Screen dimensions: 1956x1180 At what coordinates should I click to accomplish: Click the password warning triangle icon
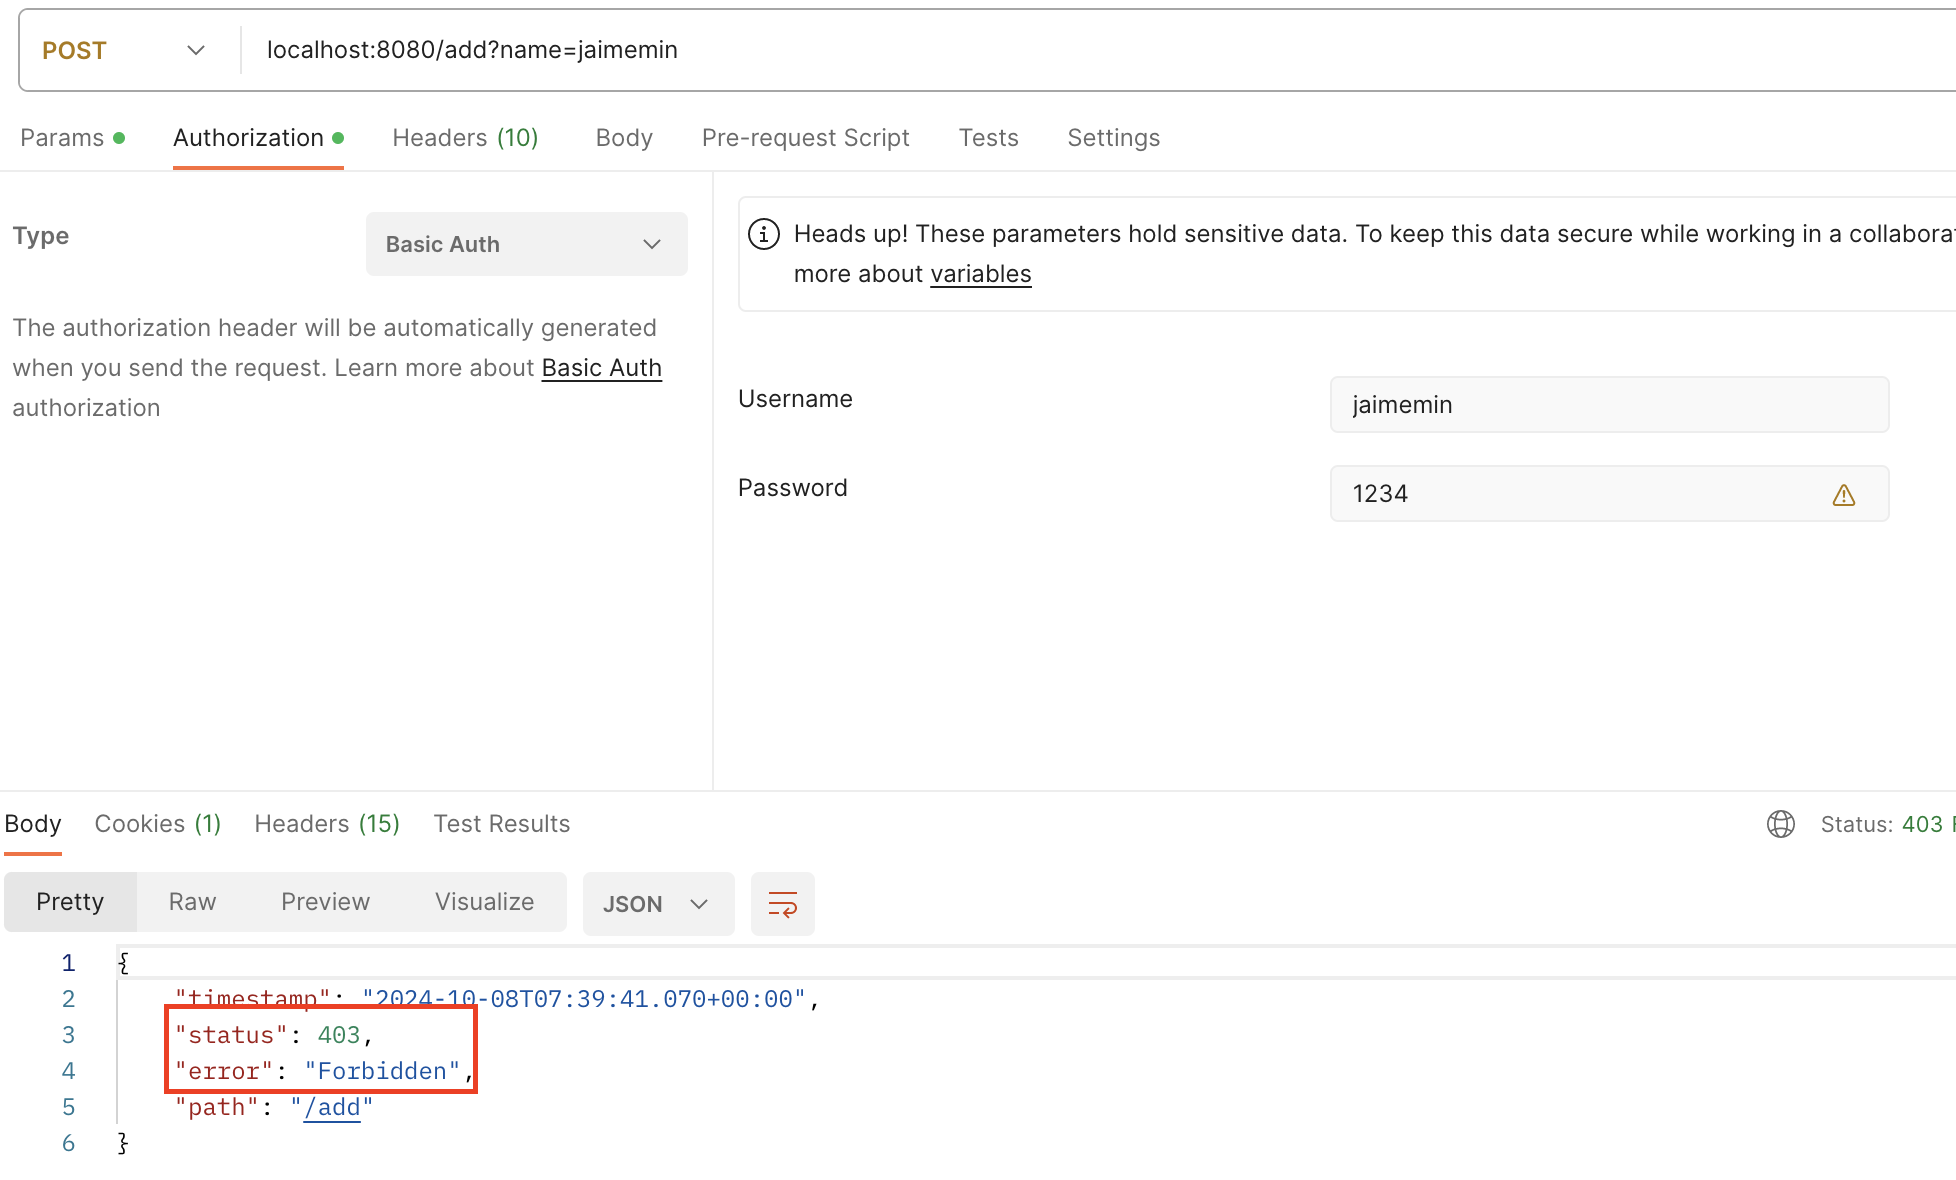1843,494
